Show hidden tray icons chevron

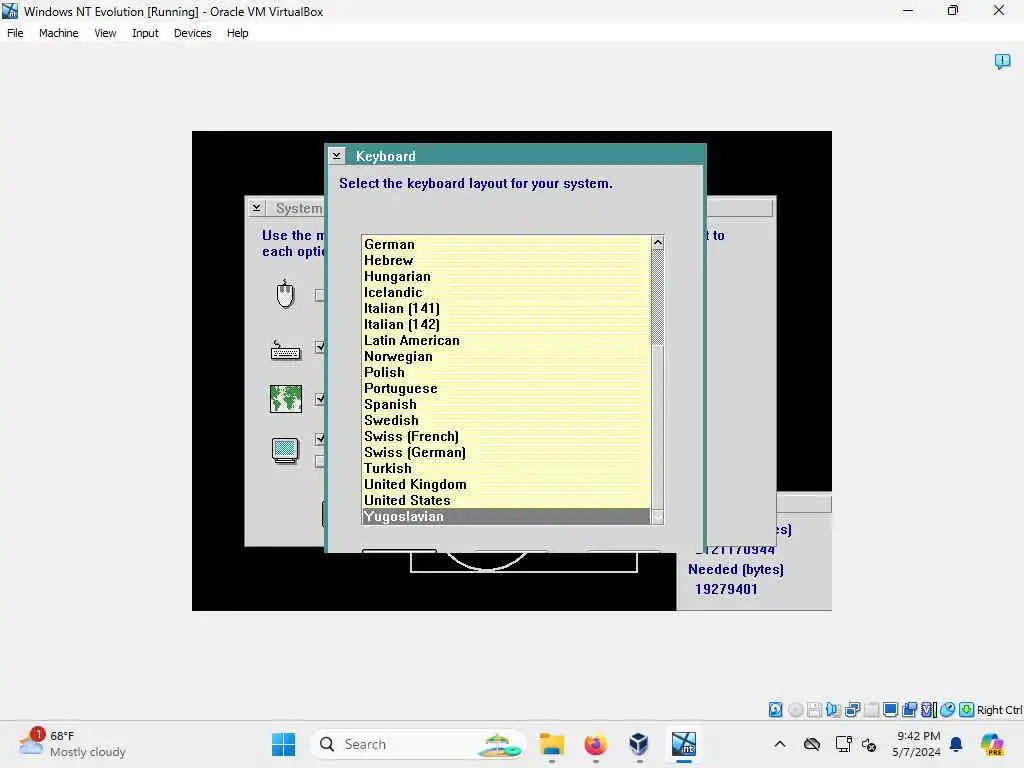click(x=780, y=744)
